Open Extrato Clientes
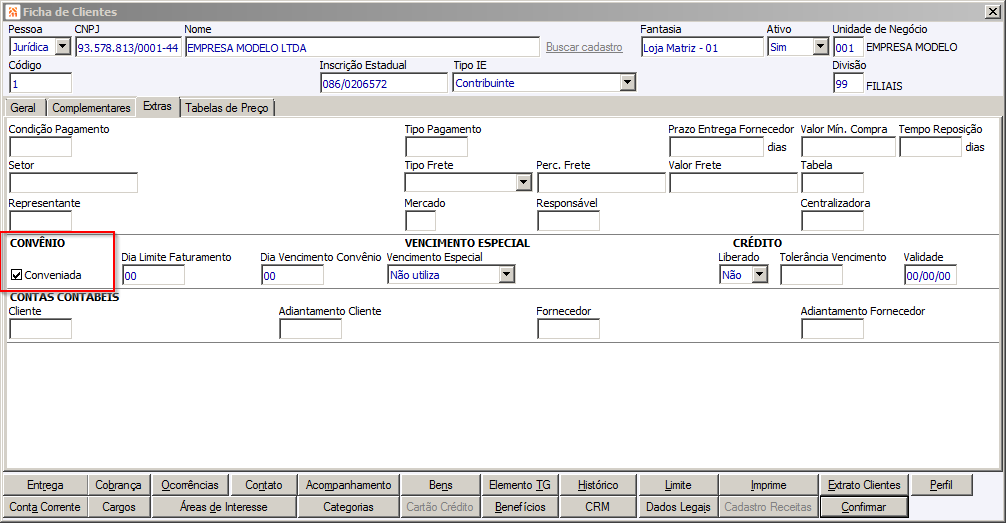 pyautogui.click(x=864, y=485)
